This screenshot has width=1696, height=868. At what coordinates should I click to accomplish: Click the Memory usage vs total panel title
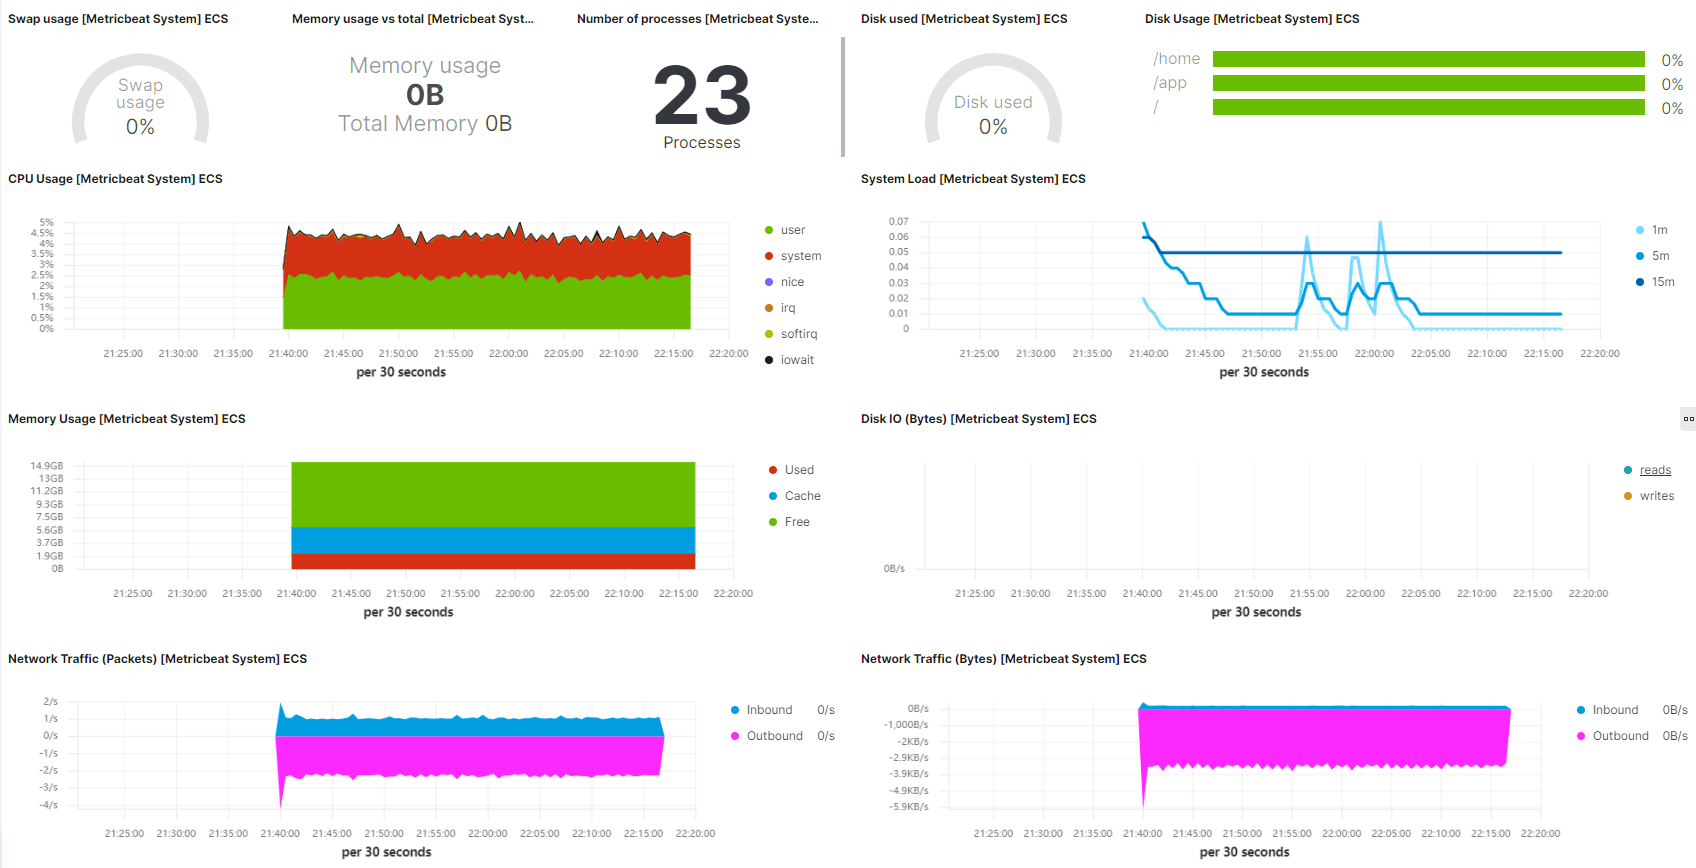click(x=413, y=19)
